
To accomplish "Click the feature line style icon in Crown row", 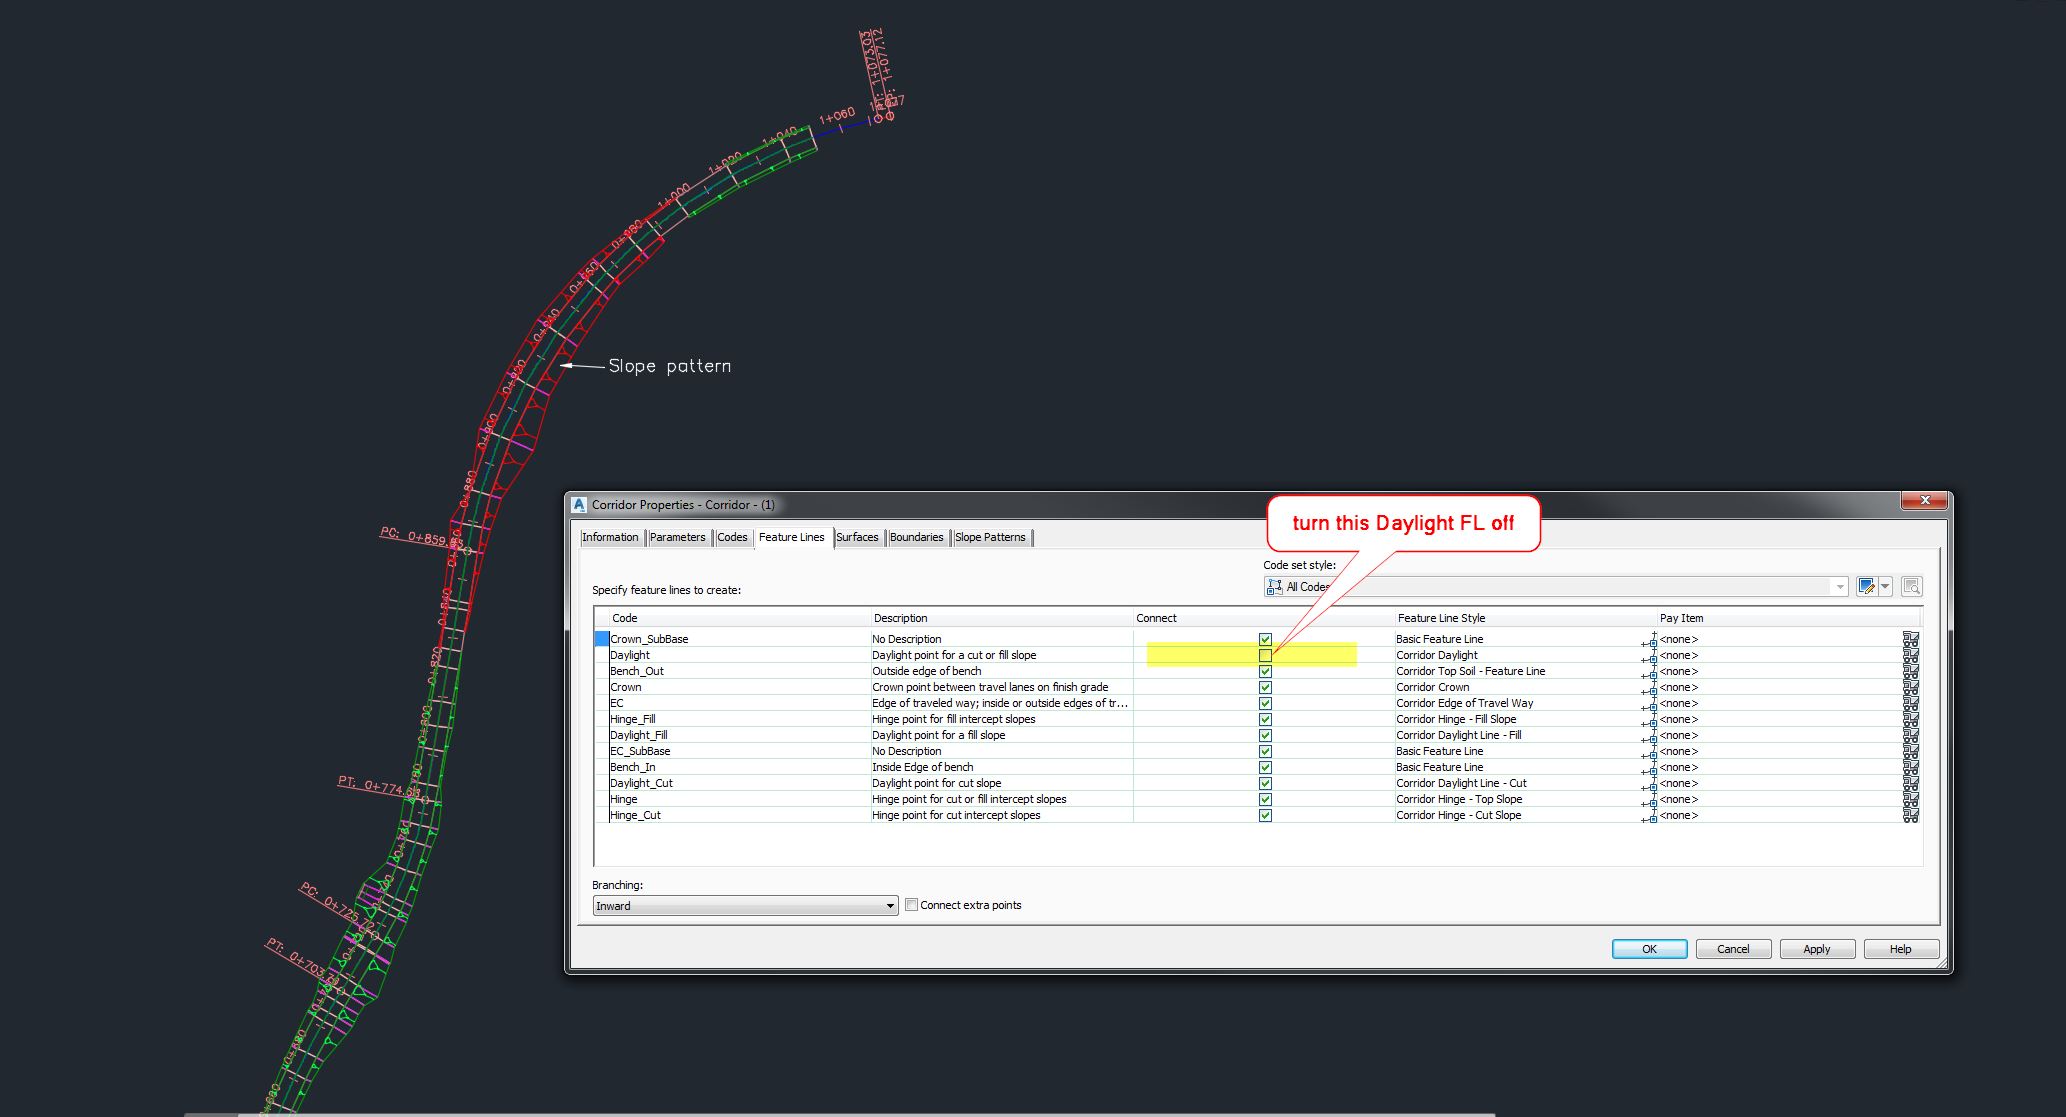I will pyautogui.click(x=1649, y=688).
